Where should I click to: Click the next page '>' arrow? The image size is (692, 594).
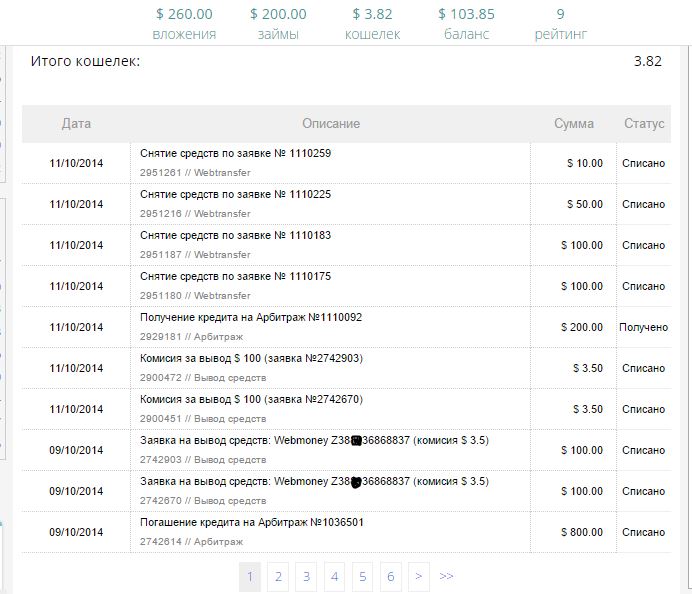pos(419,576)
